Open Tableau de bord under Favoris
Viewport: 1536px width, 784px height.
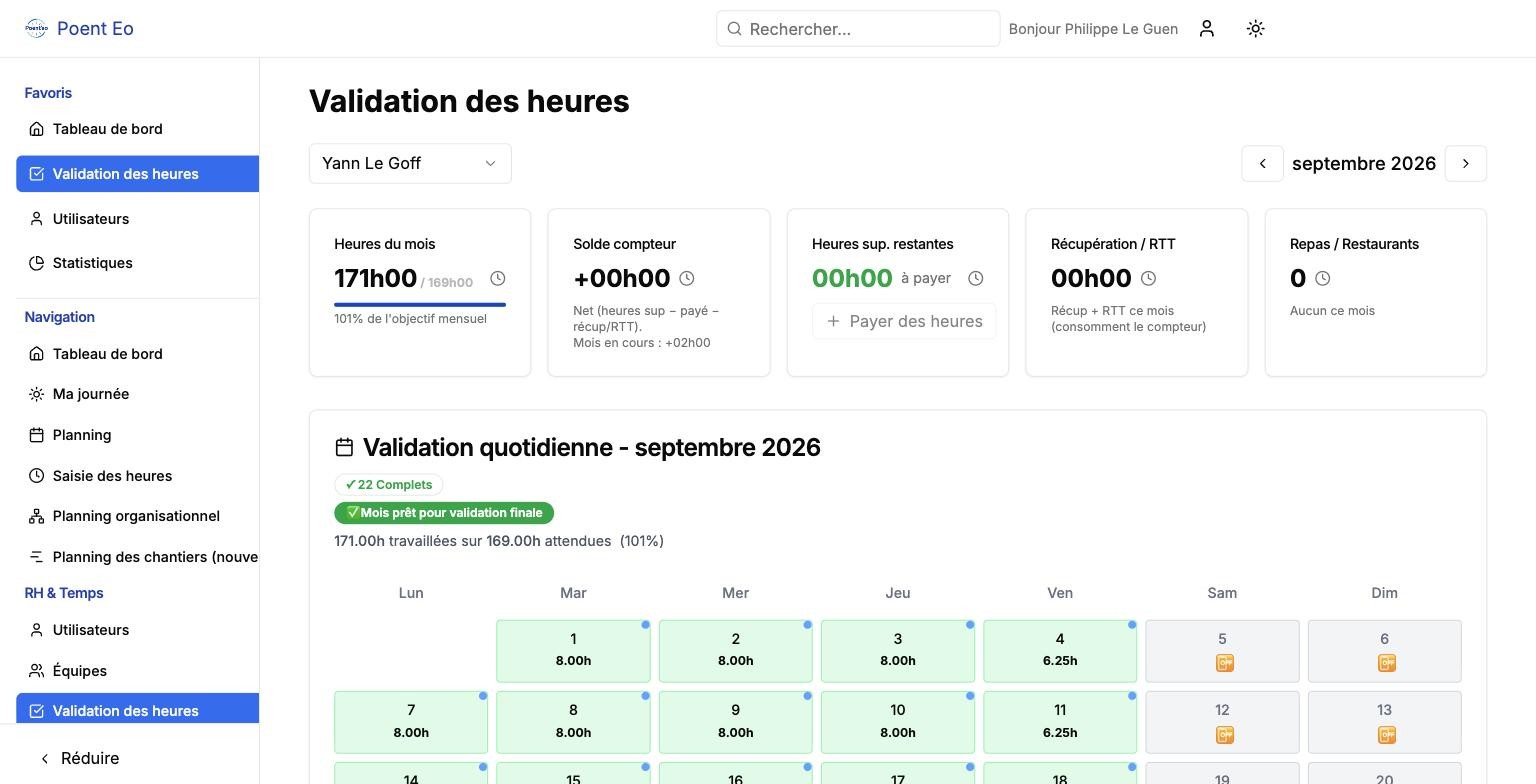point(137,129)
